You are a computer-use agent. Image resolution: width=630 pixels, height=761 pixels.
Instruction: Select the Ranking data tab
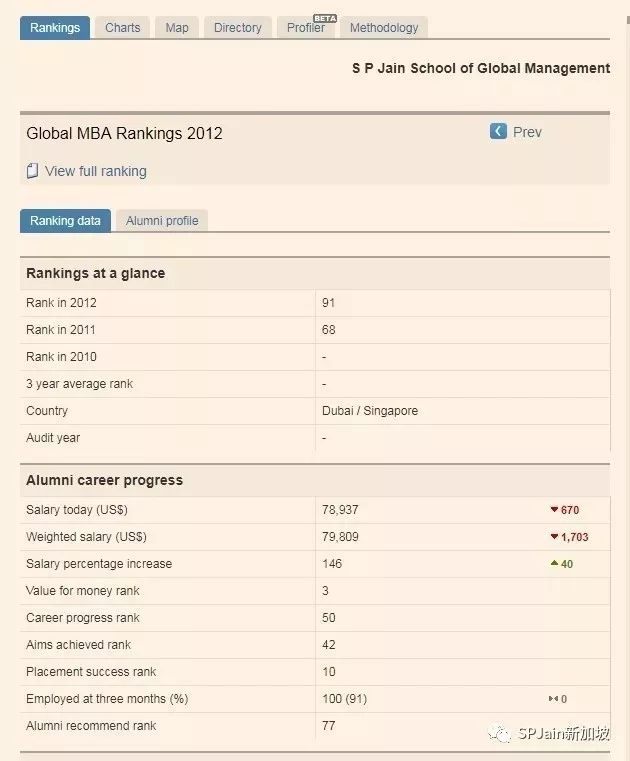(x=65, y=221)
